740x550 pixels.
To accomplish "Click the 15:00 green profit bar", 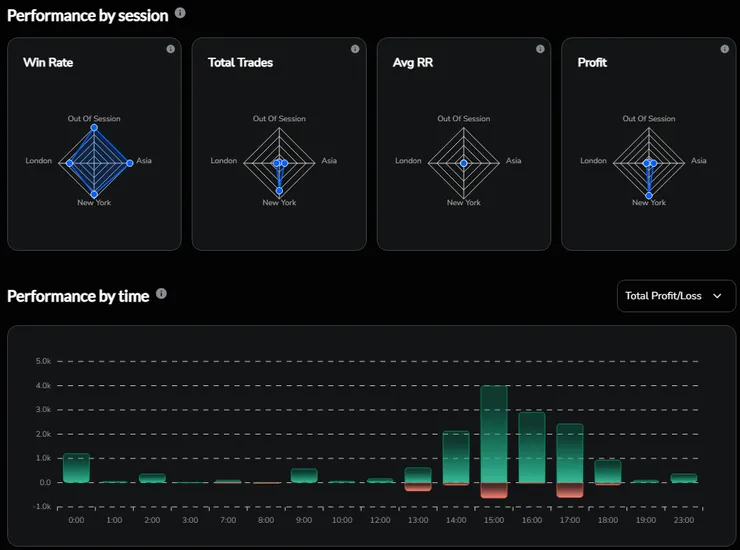I will point(494,433).
